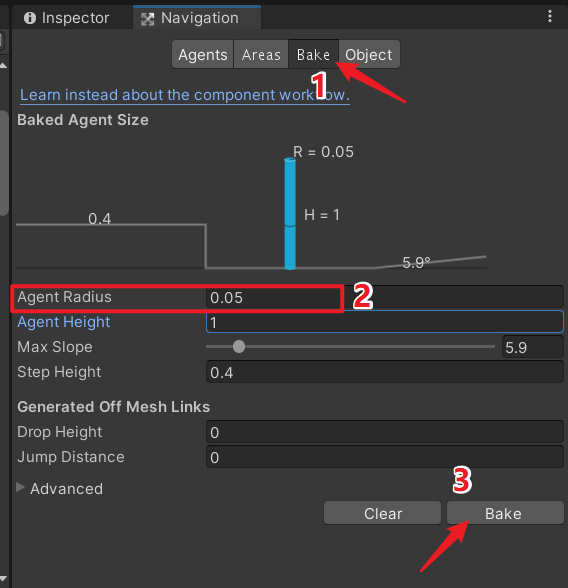Click the scroll down arrow at bottom left
This screenshot has height=588, width=568.
(x=3, y=579)
